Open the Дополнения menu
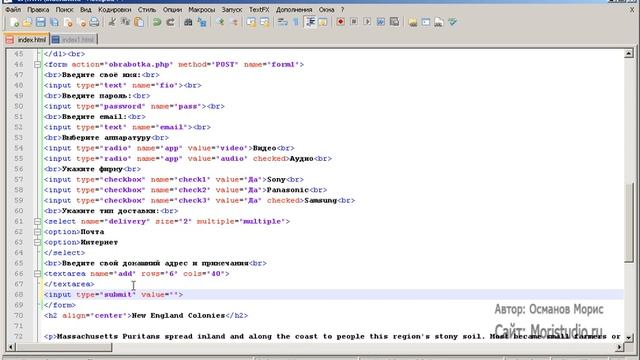This screenshot has width=640, height=360. pos(294,9)
